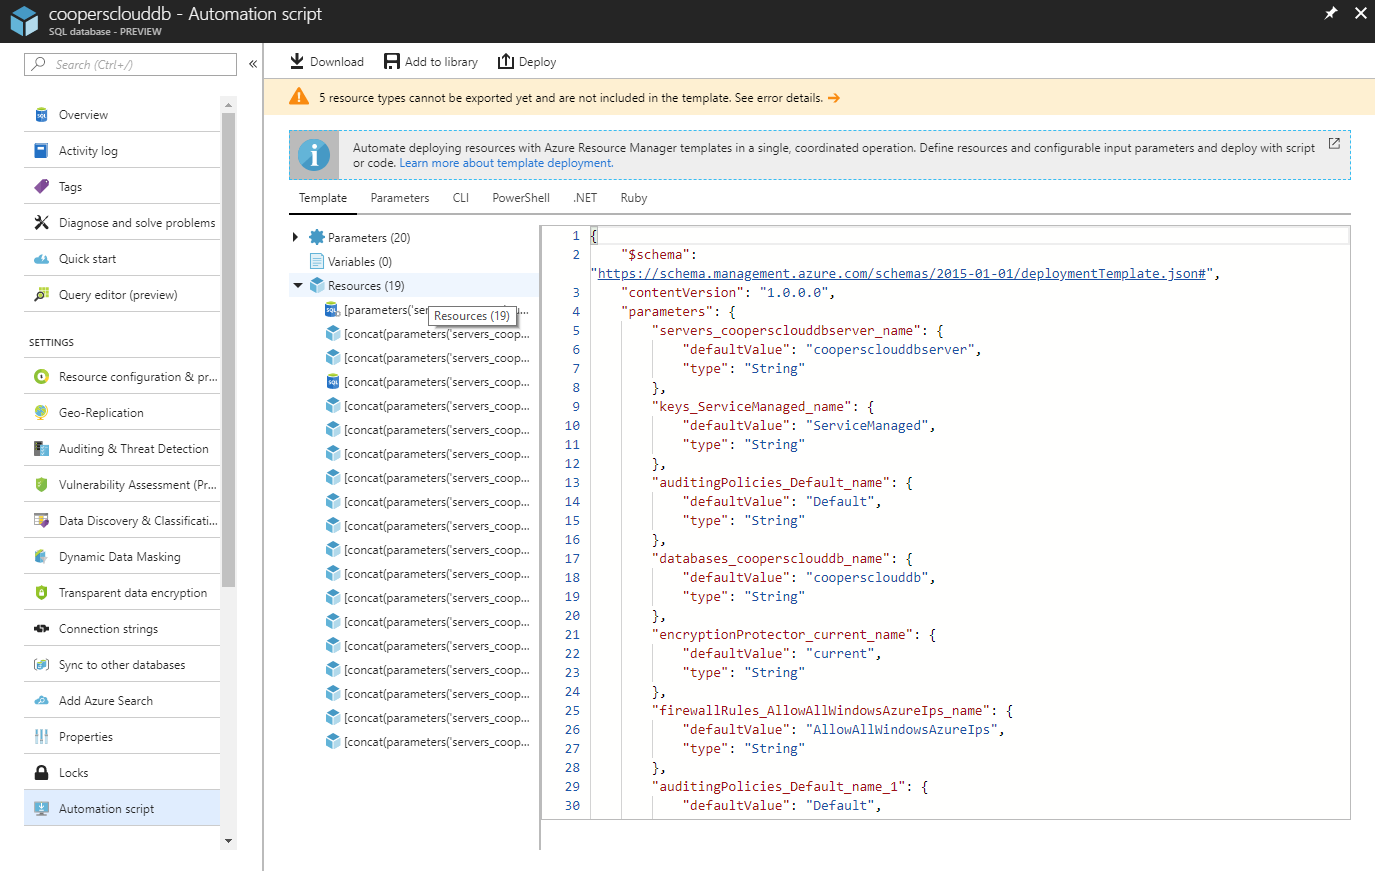Open the schema URL link in code
The image size is (1375, 871).
902,273
